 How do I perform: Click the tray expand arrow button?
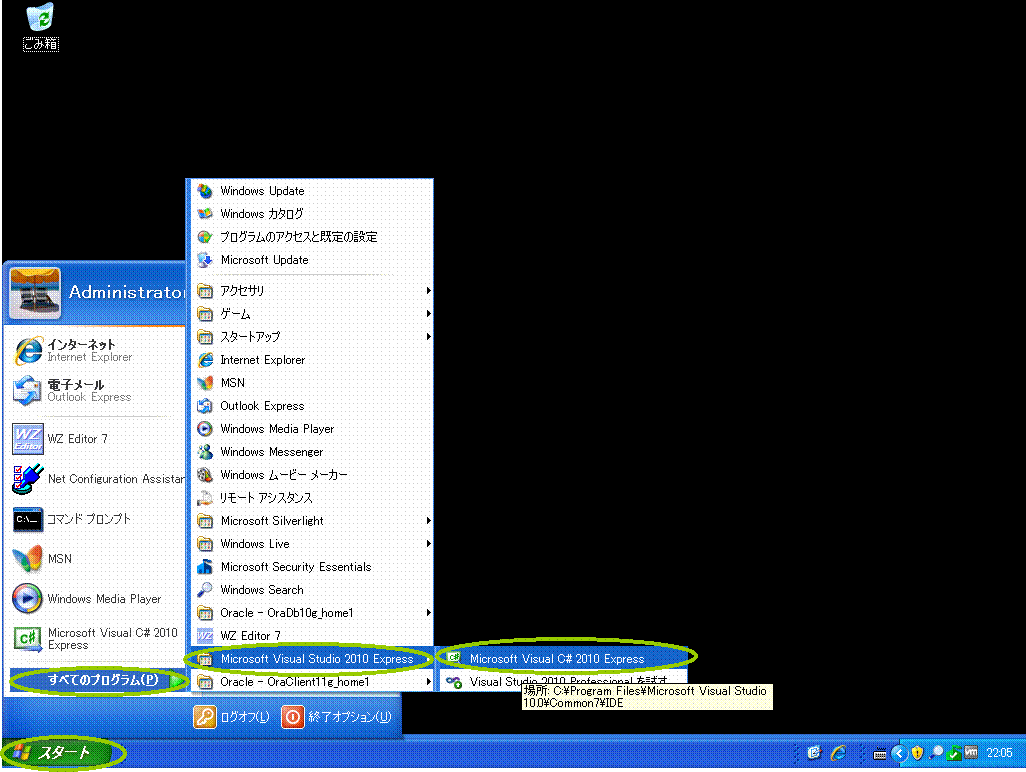tap(899, 753)
